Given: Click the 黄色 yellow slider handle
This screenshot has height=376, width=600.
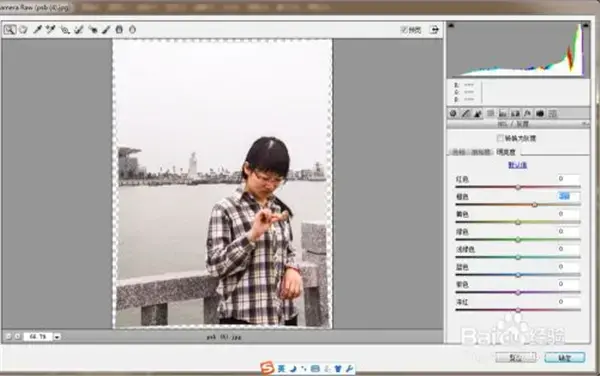Looking at the screenshot, I should click(x=518, y=222).
